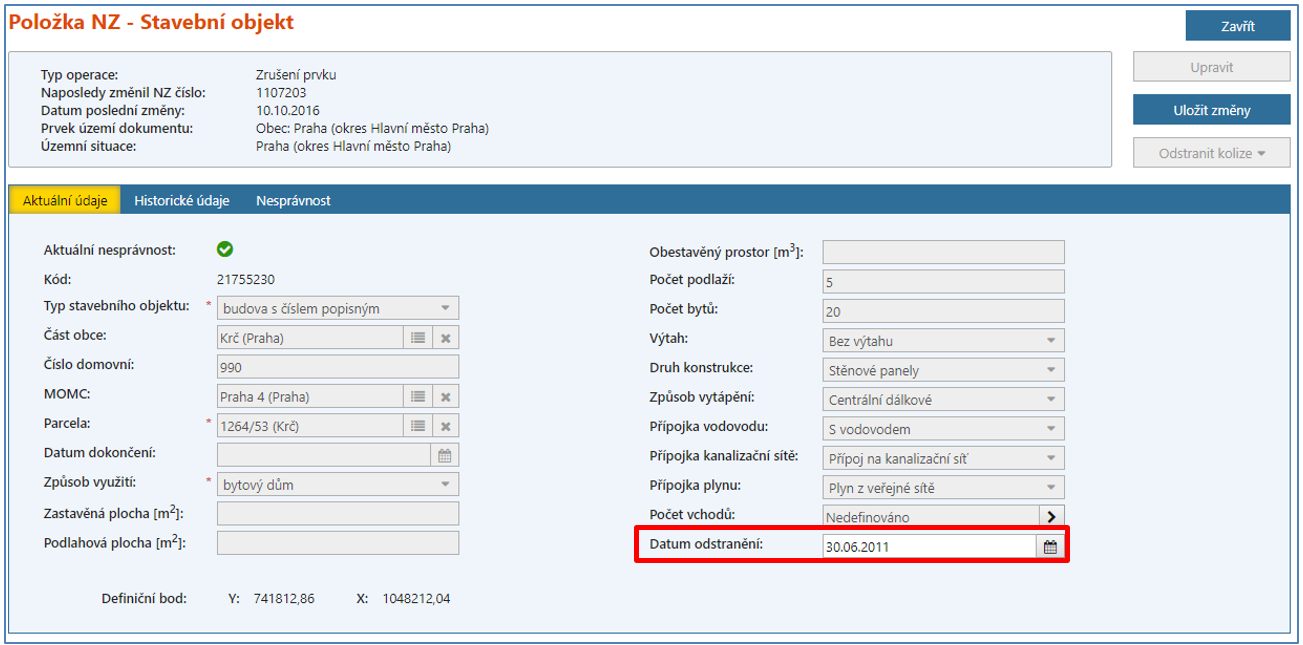Open list picker for MOMC field
This screenshot has height=645, width=1303.
pyautogui.click(x=418, y=397)
